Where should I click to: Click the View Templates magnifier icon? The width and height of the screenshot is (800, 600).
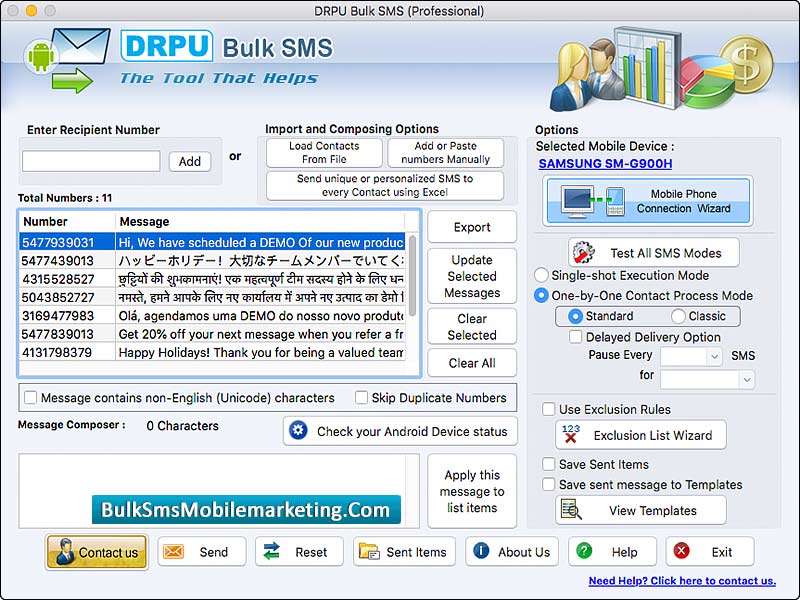click(x=569, y=510)
